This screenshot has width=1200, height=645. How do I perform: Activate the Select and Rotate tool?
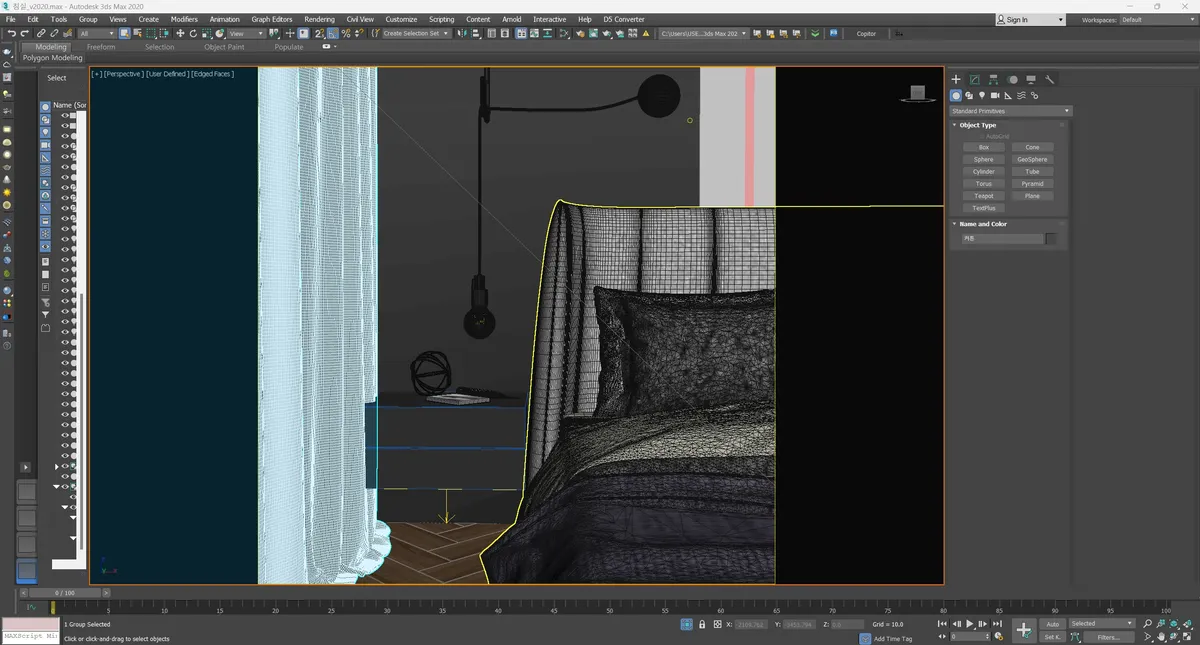pos(193,34)
